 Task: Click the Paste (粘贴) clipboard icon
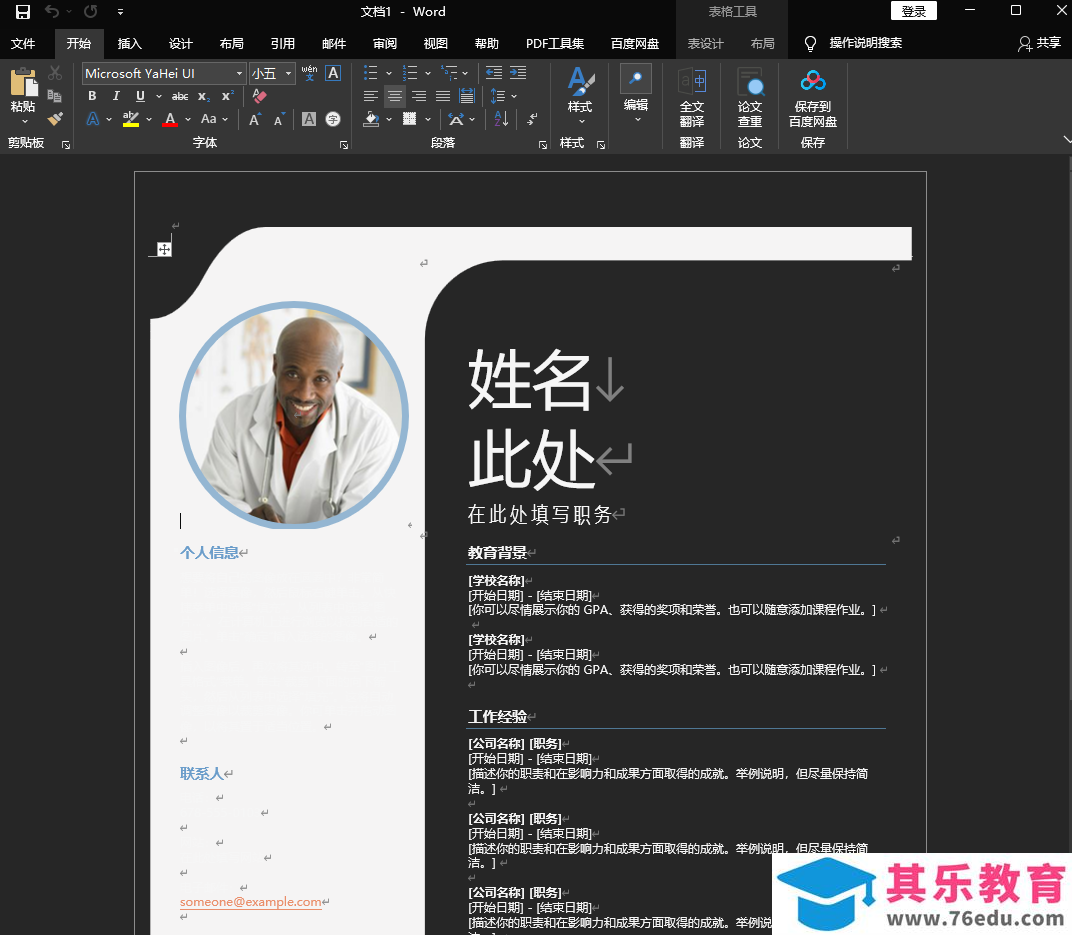(x=23, y=83)
